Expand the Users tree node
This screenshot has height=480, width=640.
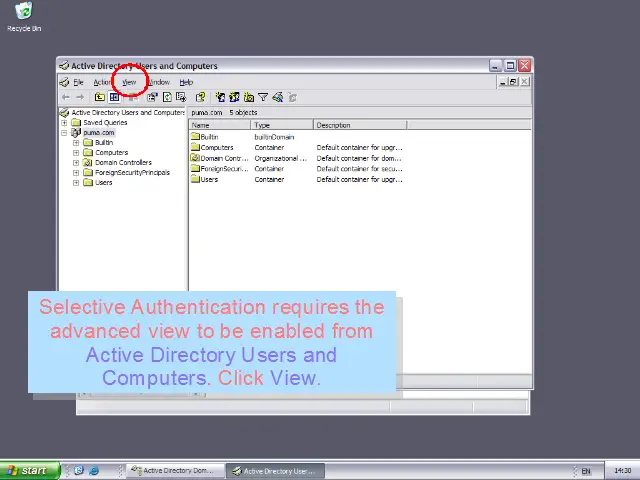point(76,182)
